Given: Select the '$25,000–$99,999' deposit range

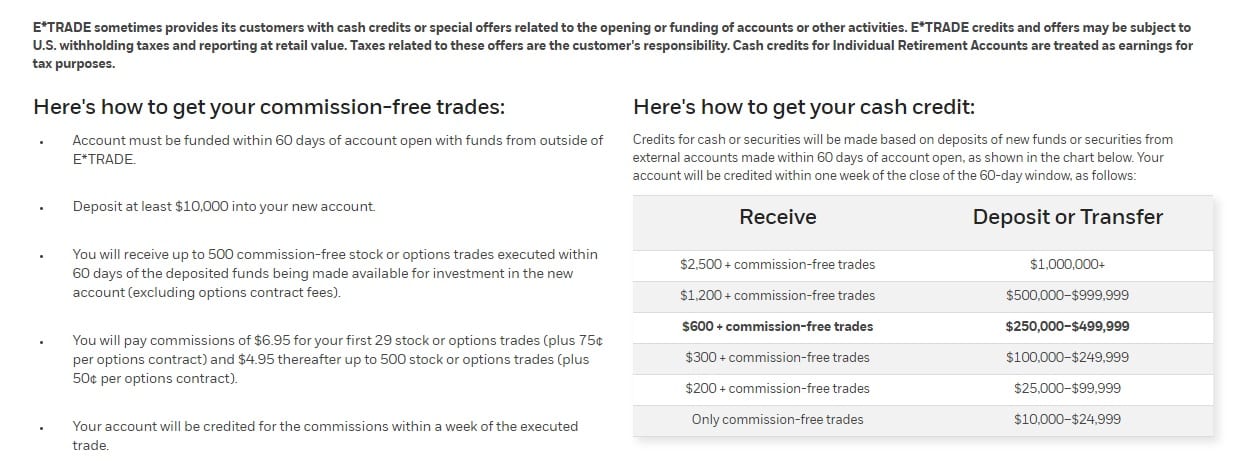Looking at the screenshot, I should click(1067, 389).
